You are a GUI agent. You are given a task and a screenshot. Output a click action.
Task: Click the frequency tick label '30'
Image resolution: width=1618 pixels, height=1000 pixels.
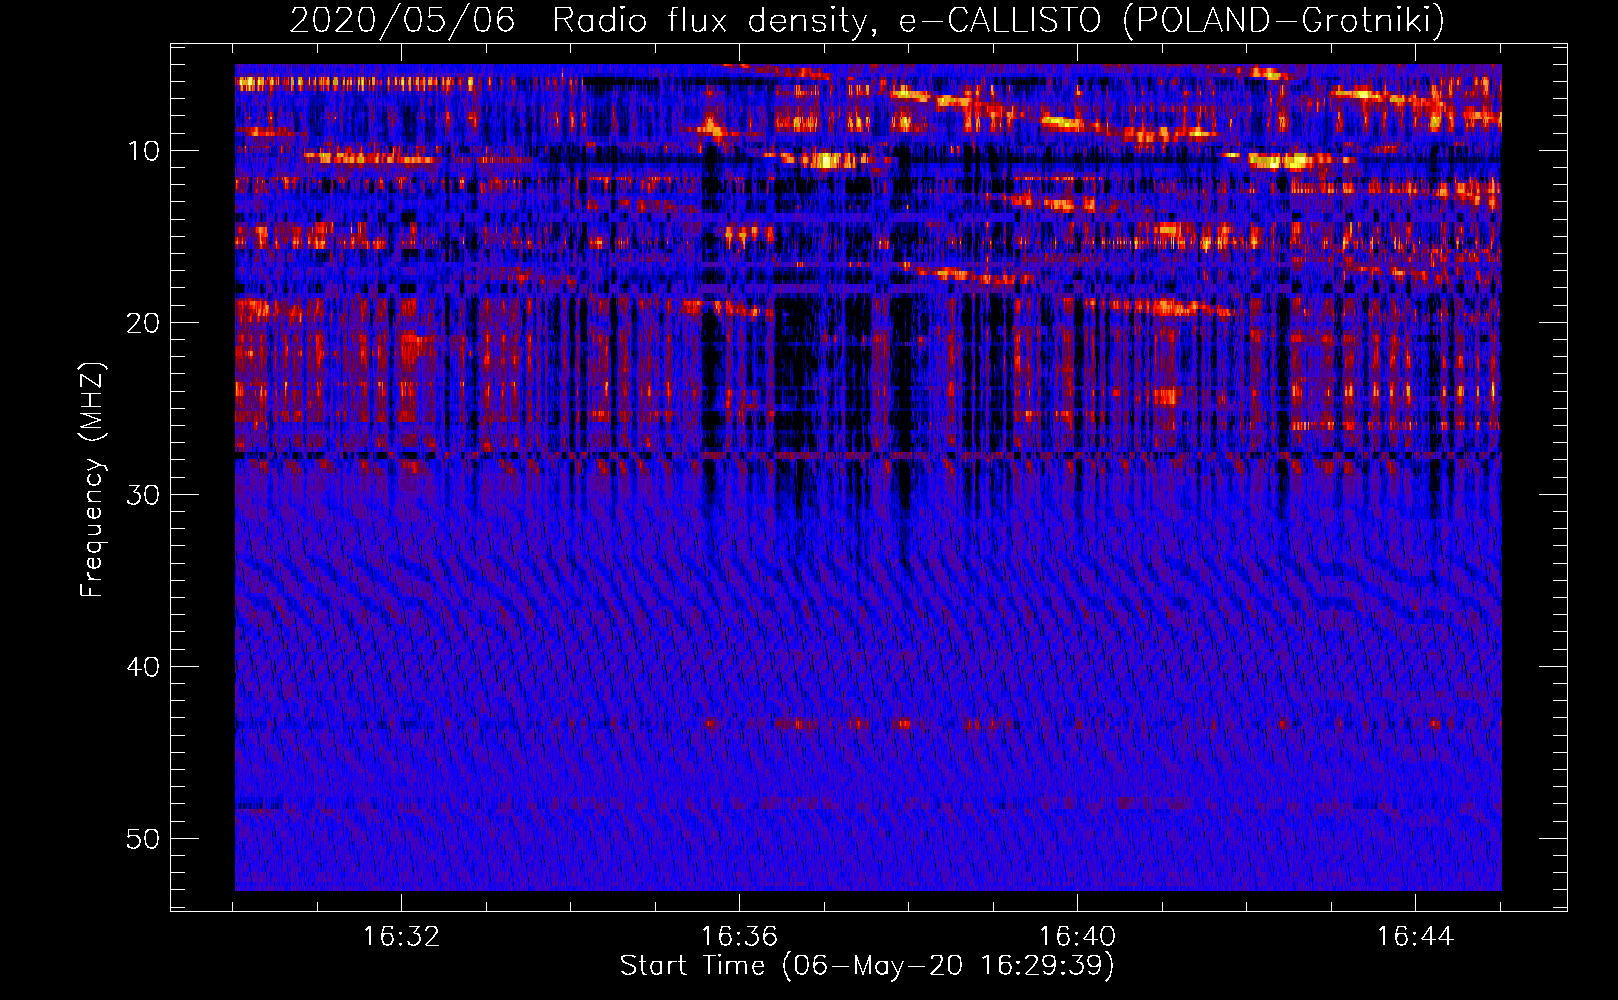143,495
